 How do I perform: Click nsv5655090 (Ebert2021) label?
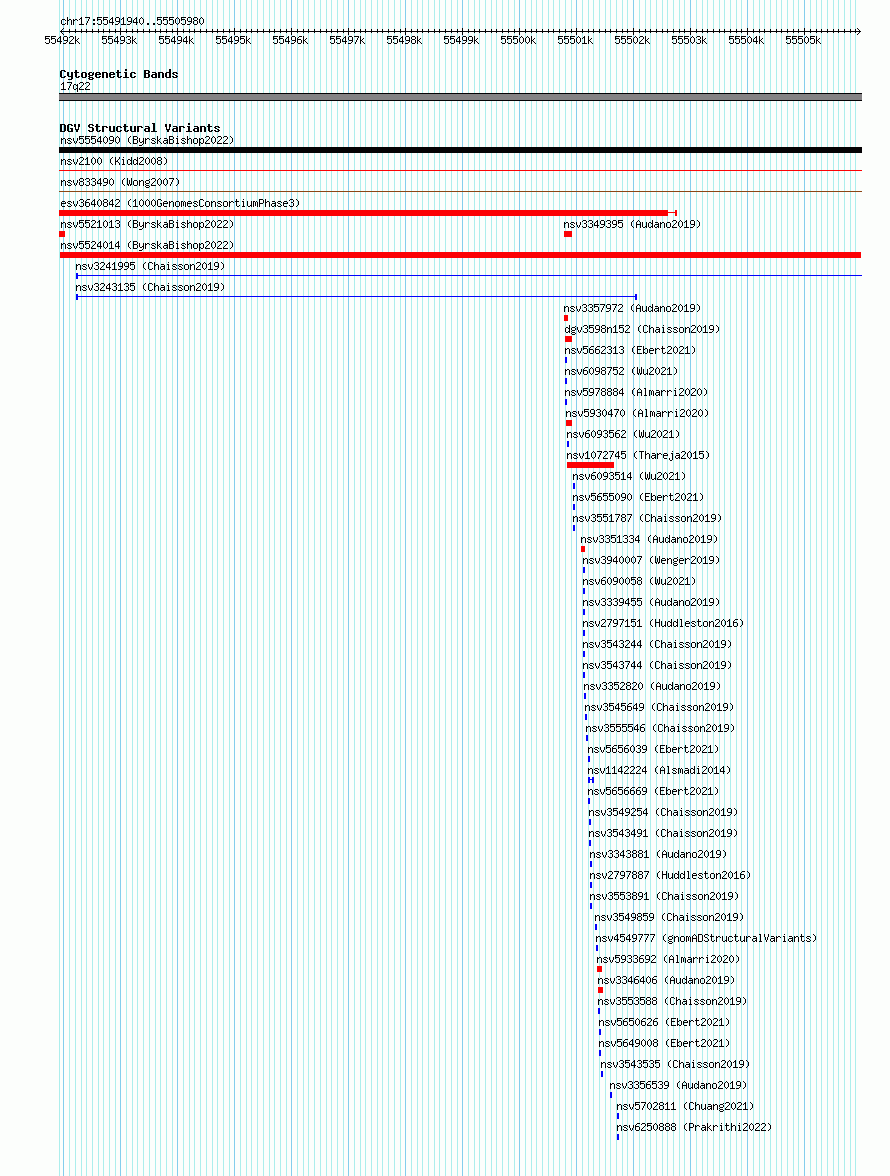coord(638,497)
